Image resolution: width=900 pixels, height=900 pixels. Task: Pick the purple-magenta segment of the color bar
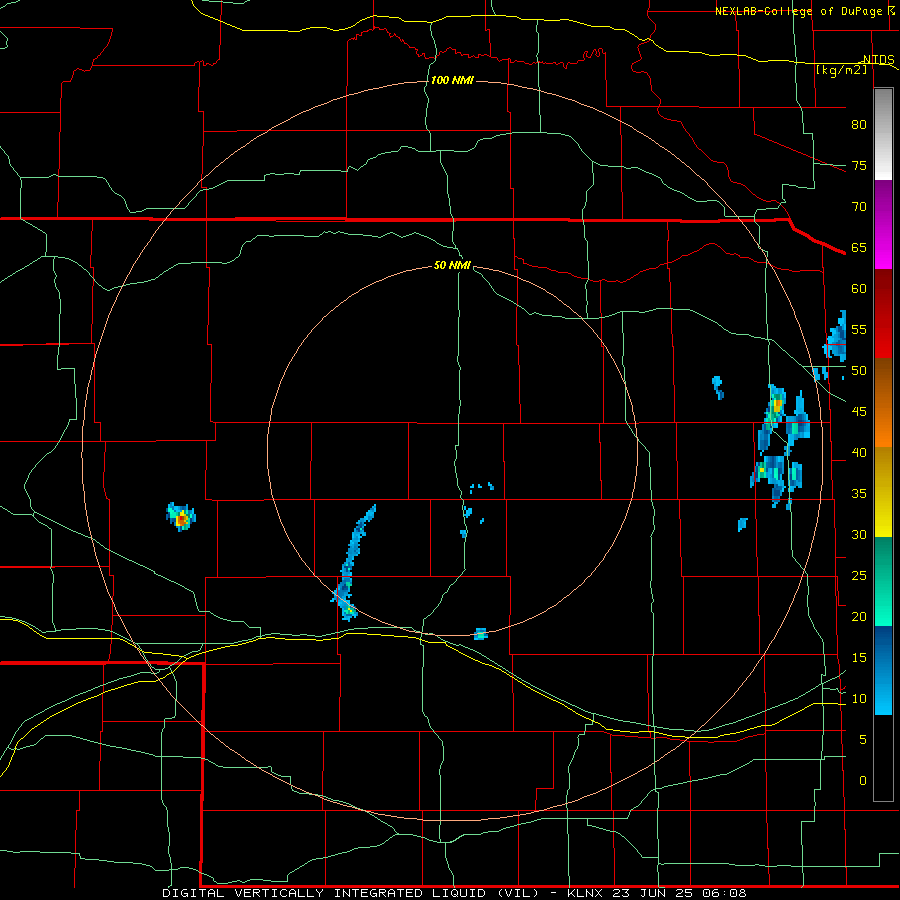pyautogui.click(x=883, y=225)
